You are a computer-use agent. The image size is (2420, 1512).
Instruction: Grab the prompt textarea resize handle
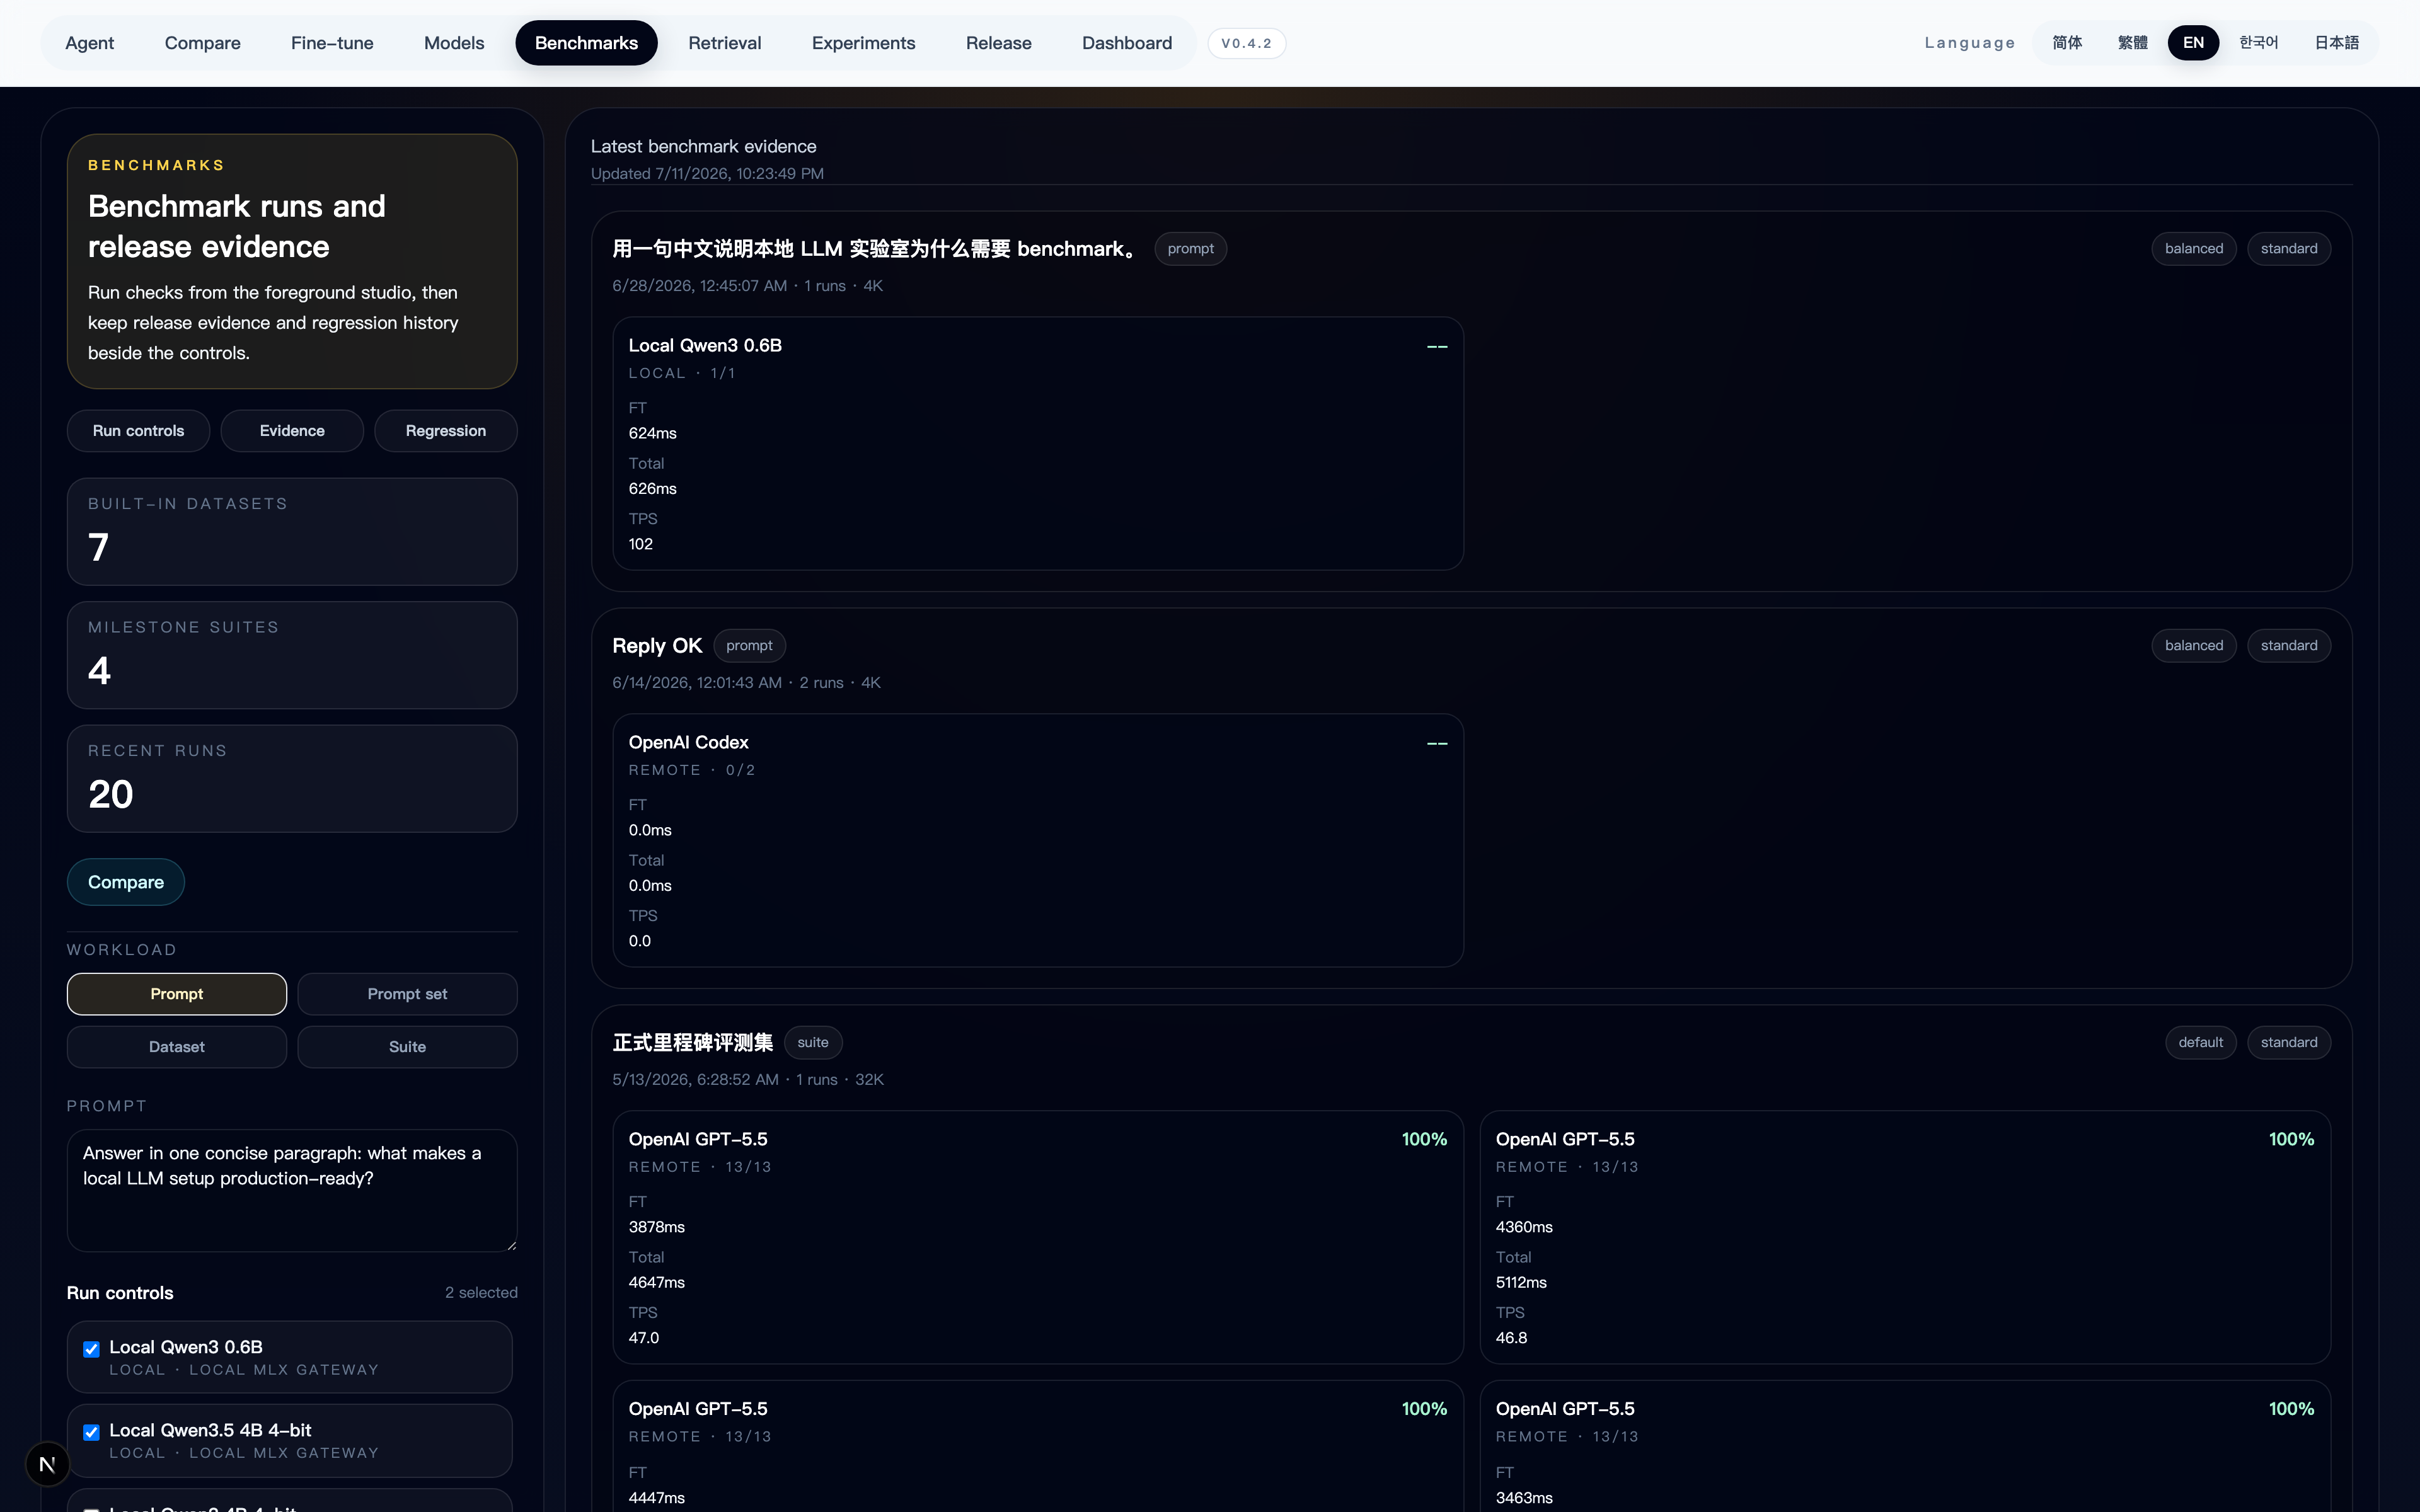511,1245
